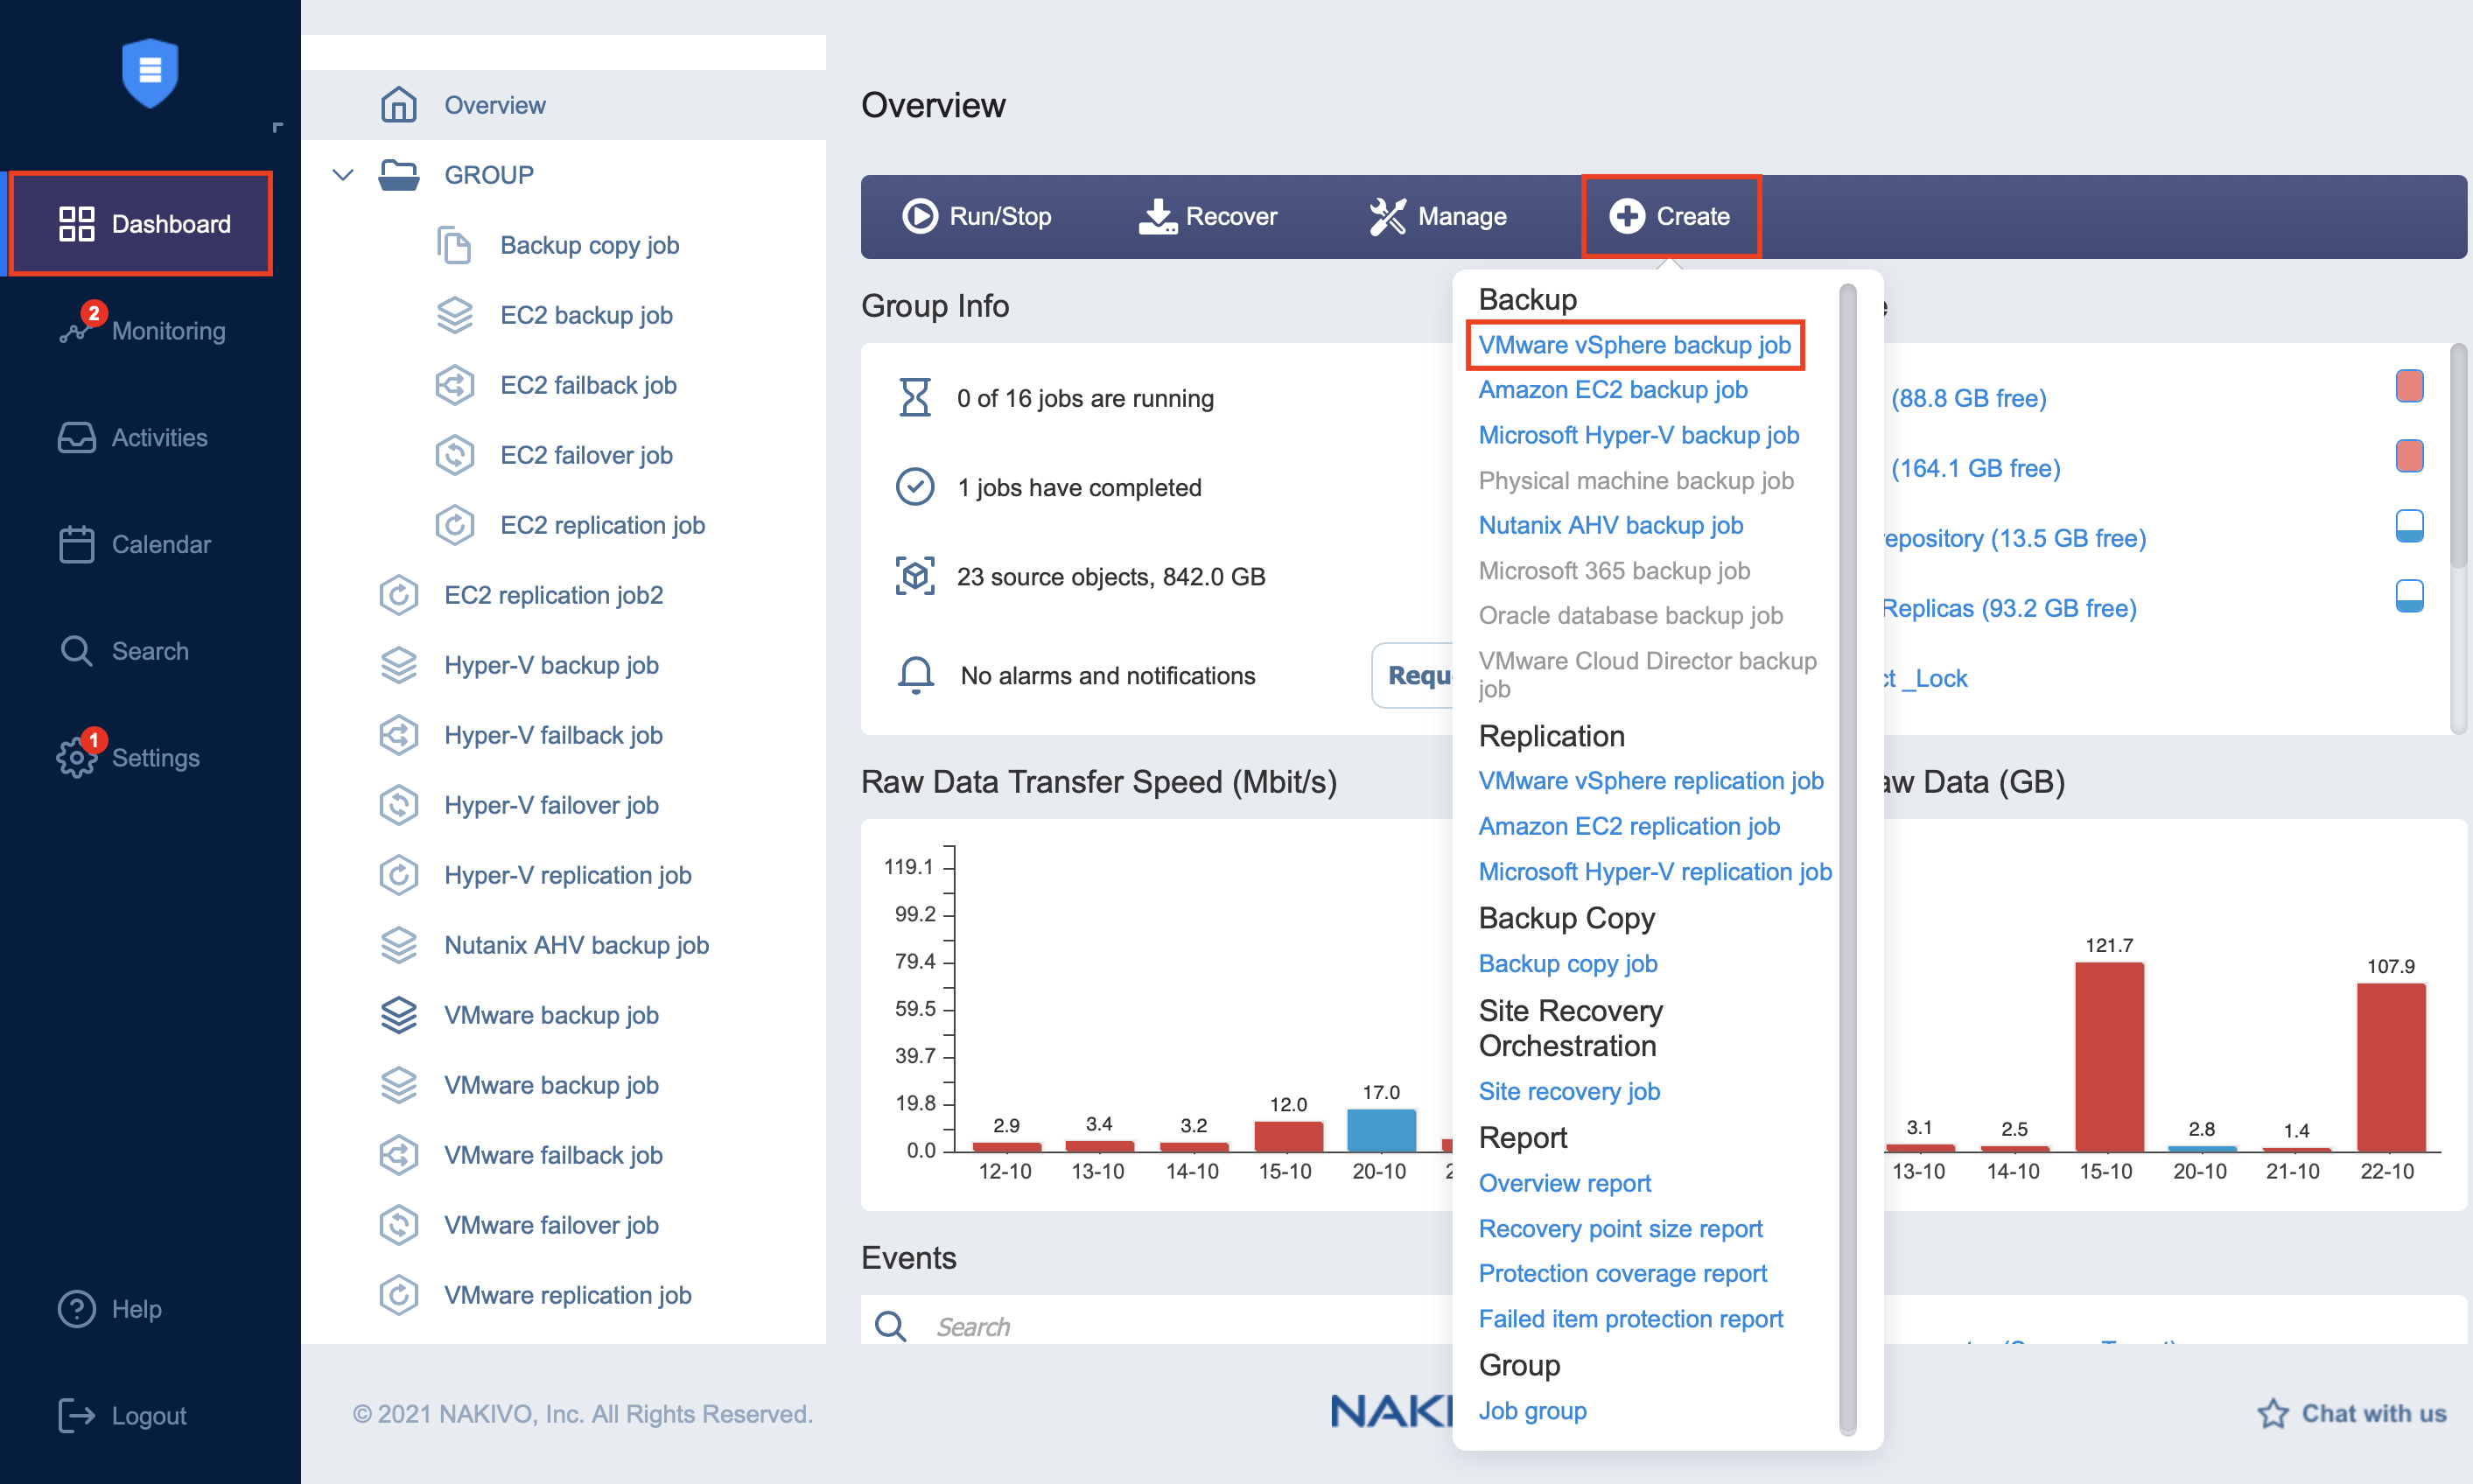Click the VMware replication job icon
This screenshot has height=1484, width=2473.
(x=398, y=1294)
